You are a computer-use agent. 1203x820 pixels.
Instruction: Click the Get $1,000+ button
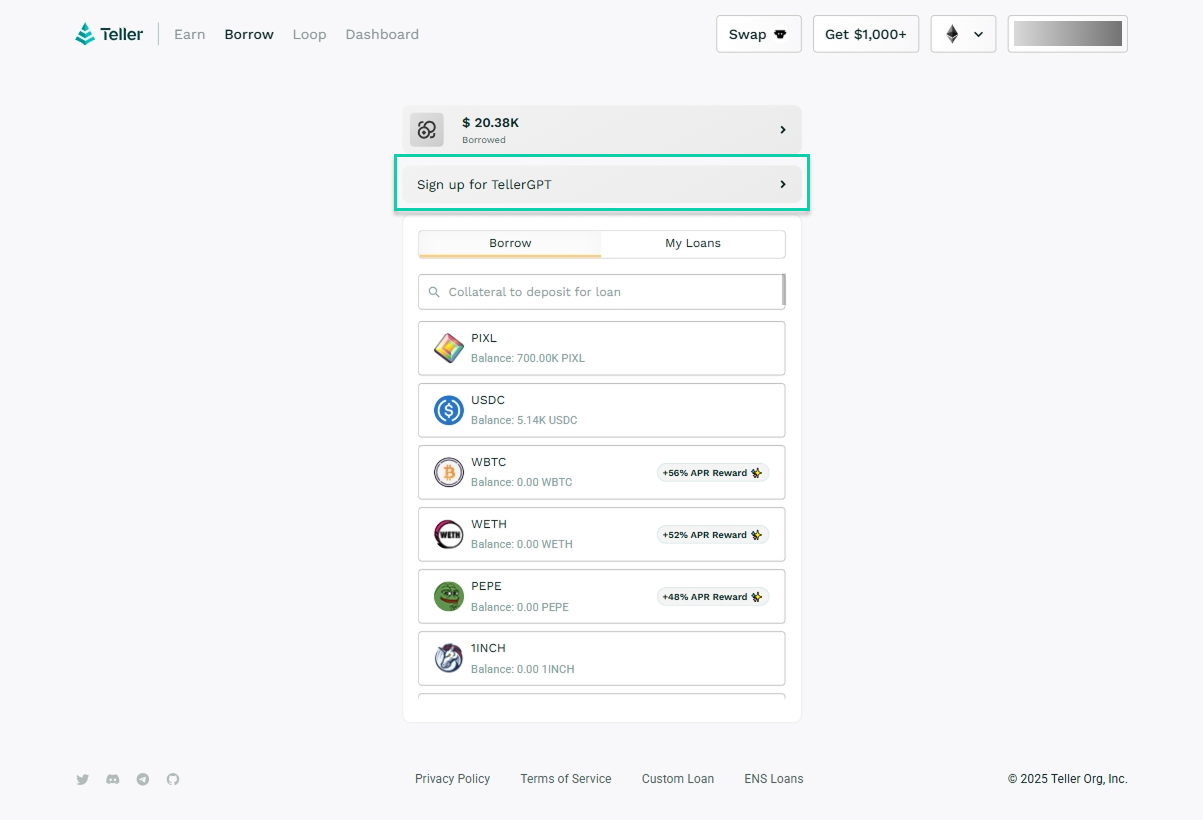point(866,34)
